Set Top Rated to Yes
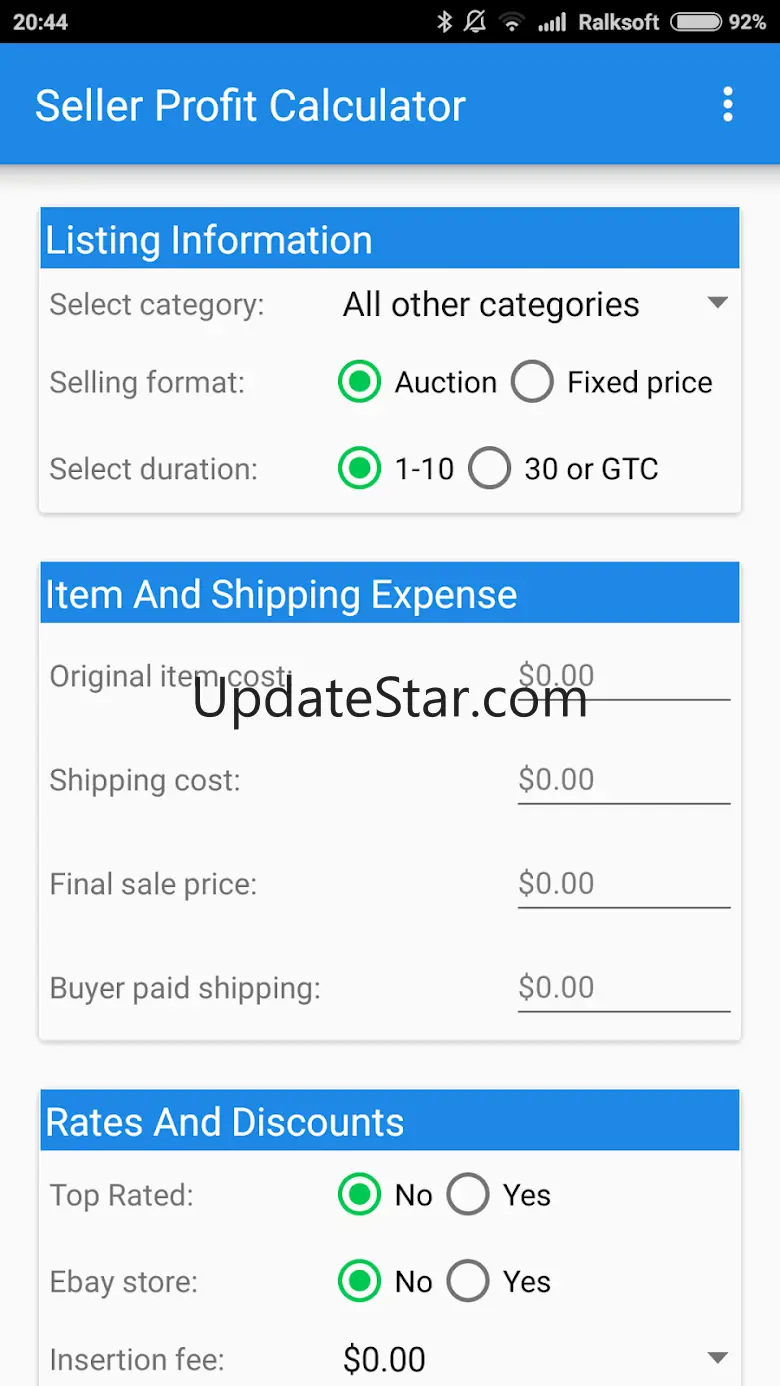This screenshot has height=1386, width=780. pos(468,1194)
